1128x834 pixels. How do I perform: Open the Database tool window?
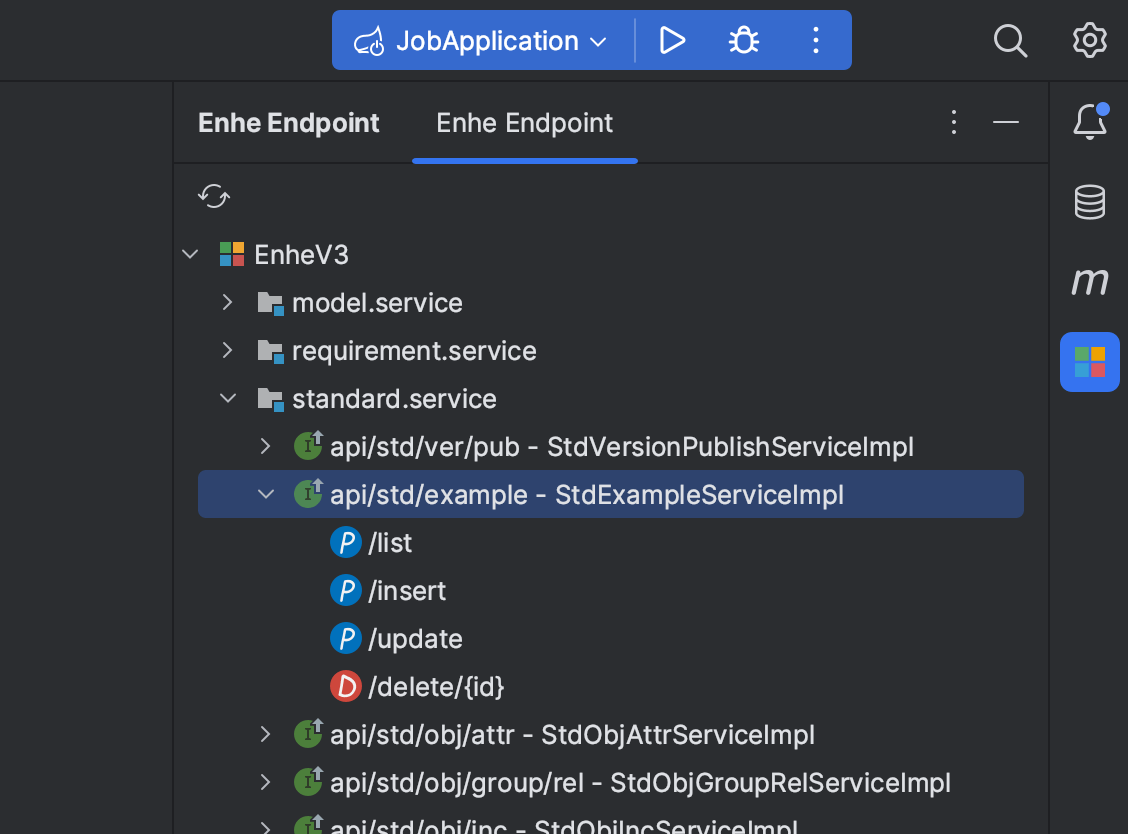[1089, 201]
